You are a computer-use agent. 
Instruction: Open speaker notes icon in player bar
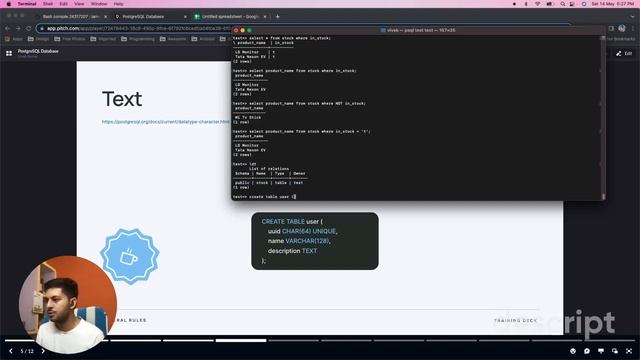coord(601,351)
